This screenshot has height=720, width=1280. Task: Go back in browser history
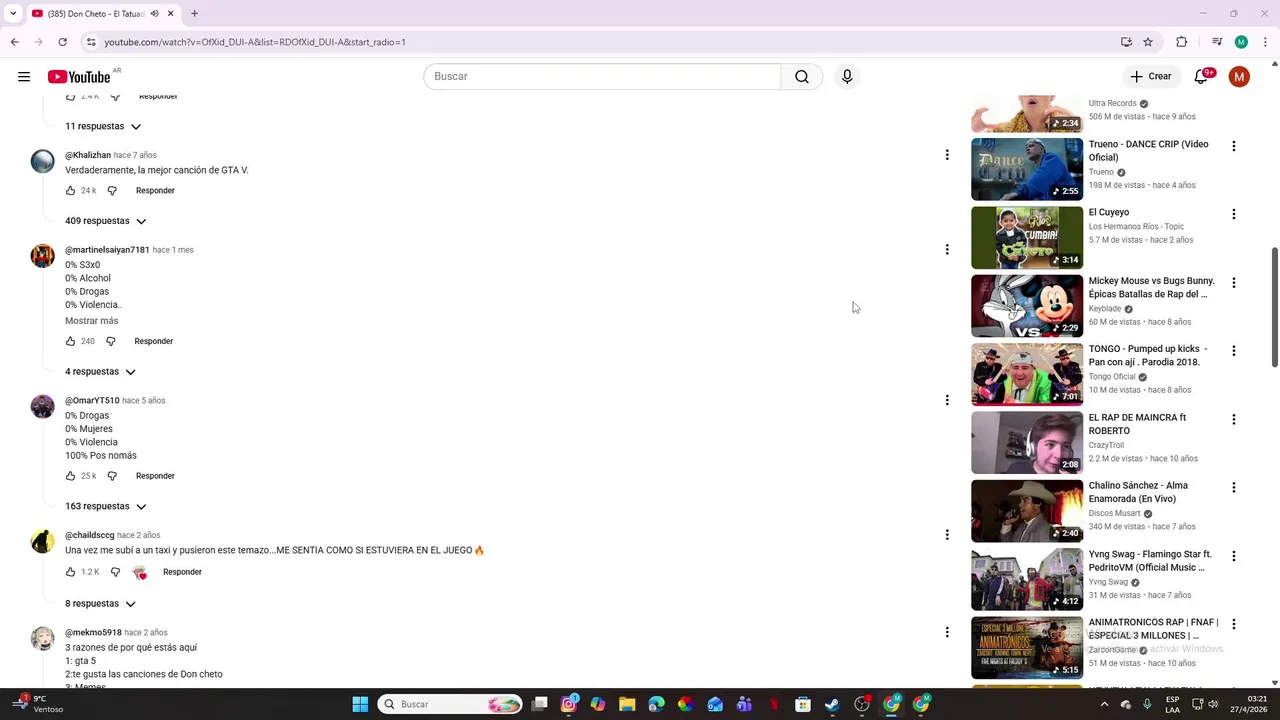(x=14, y=42)
